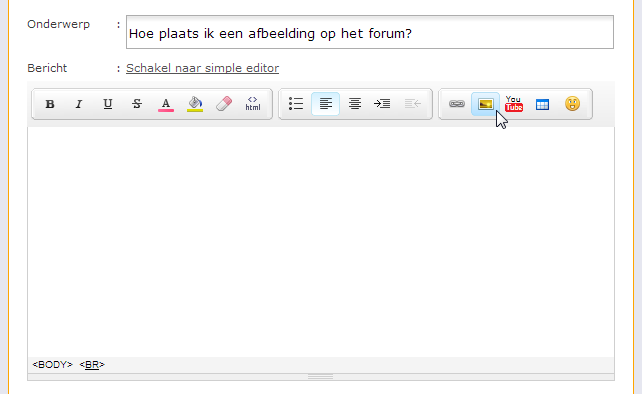Image resolution: width=642 pixels, height=394 pixels.
Task: Click Schakel naar simple editor link
Action: pos(202,68)
